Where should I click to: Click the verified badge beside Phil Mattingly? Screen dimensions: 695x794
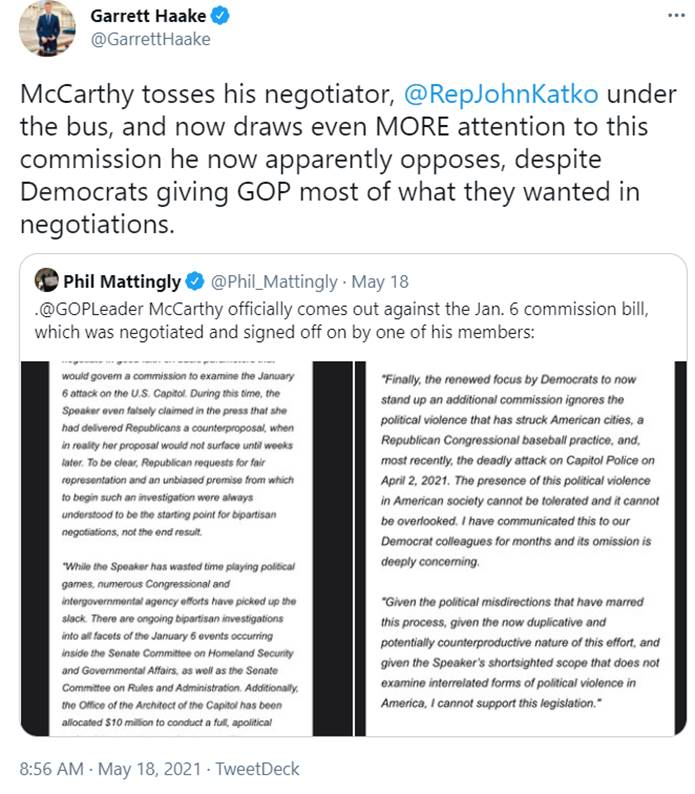tap(197, 282)
